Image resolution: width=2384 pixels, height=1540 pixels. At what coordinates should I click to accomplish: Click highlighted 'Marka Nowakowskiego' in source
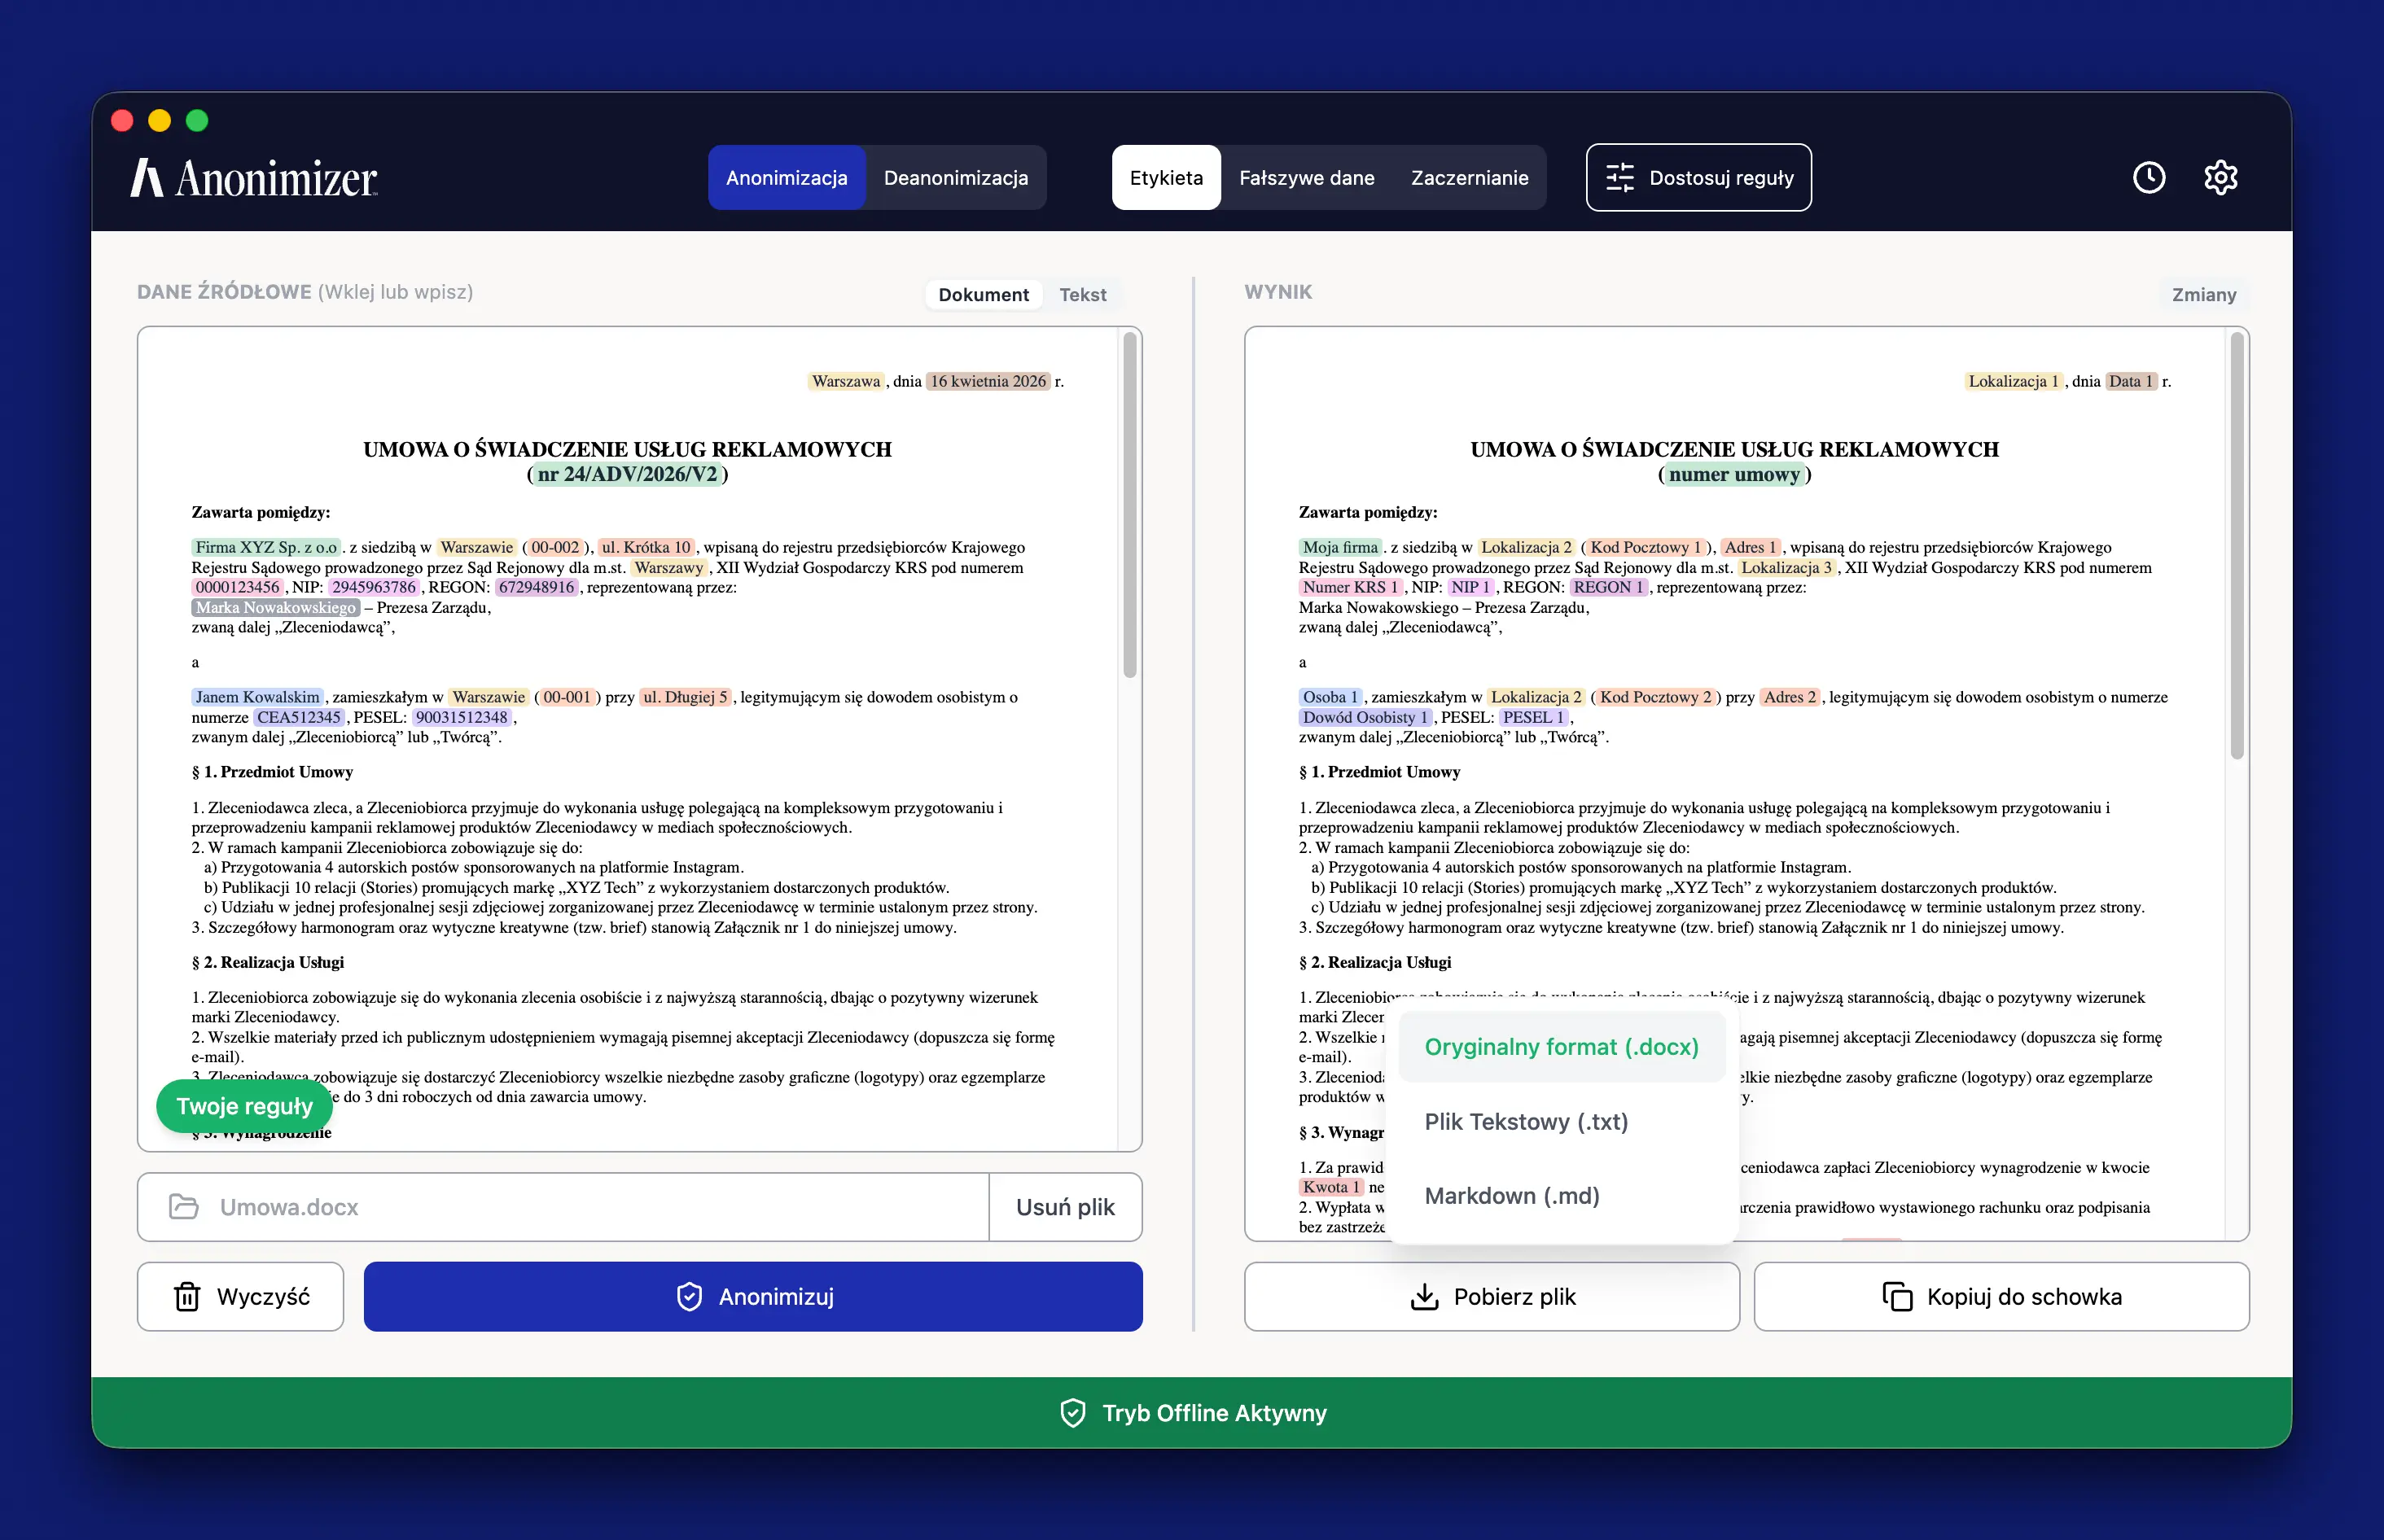(x=275, y=608)
